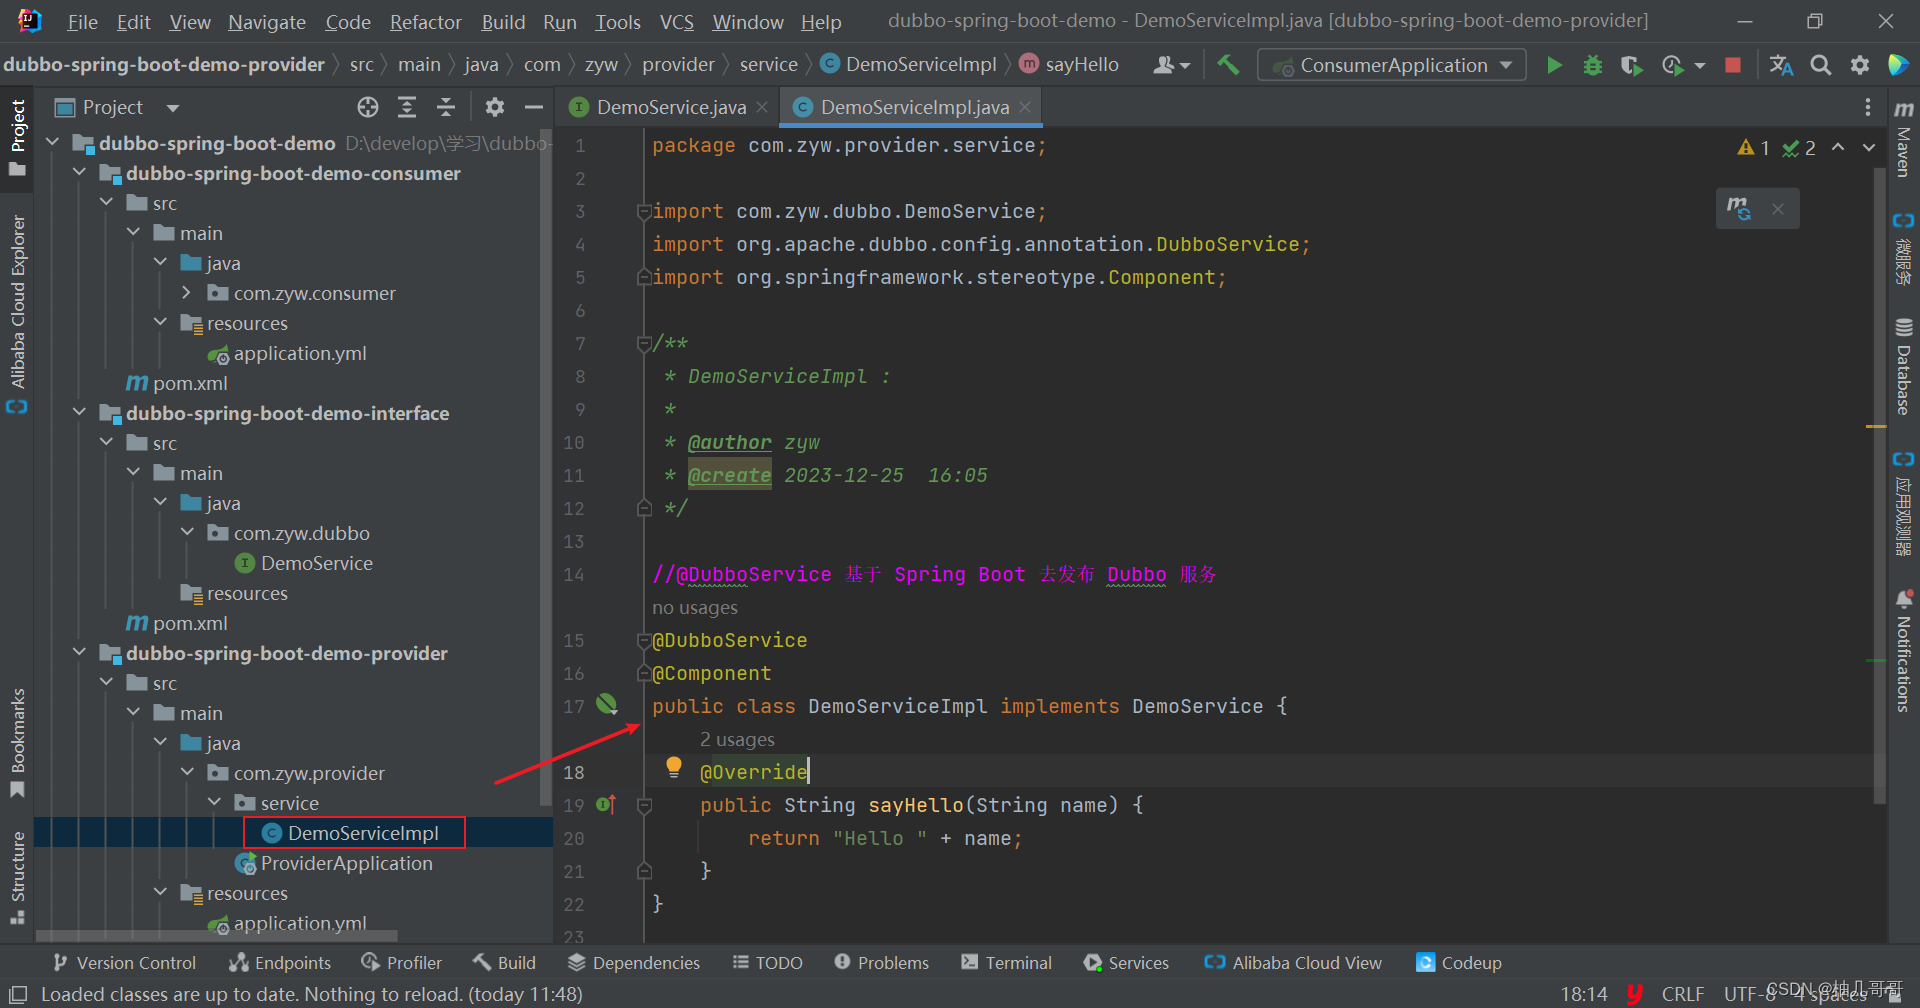Close the DemoServiceImpl.java tab
Viewport: 1920px width, 1008px height.
coord(1025,107)
